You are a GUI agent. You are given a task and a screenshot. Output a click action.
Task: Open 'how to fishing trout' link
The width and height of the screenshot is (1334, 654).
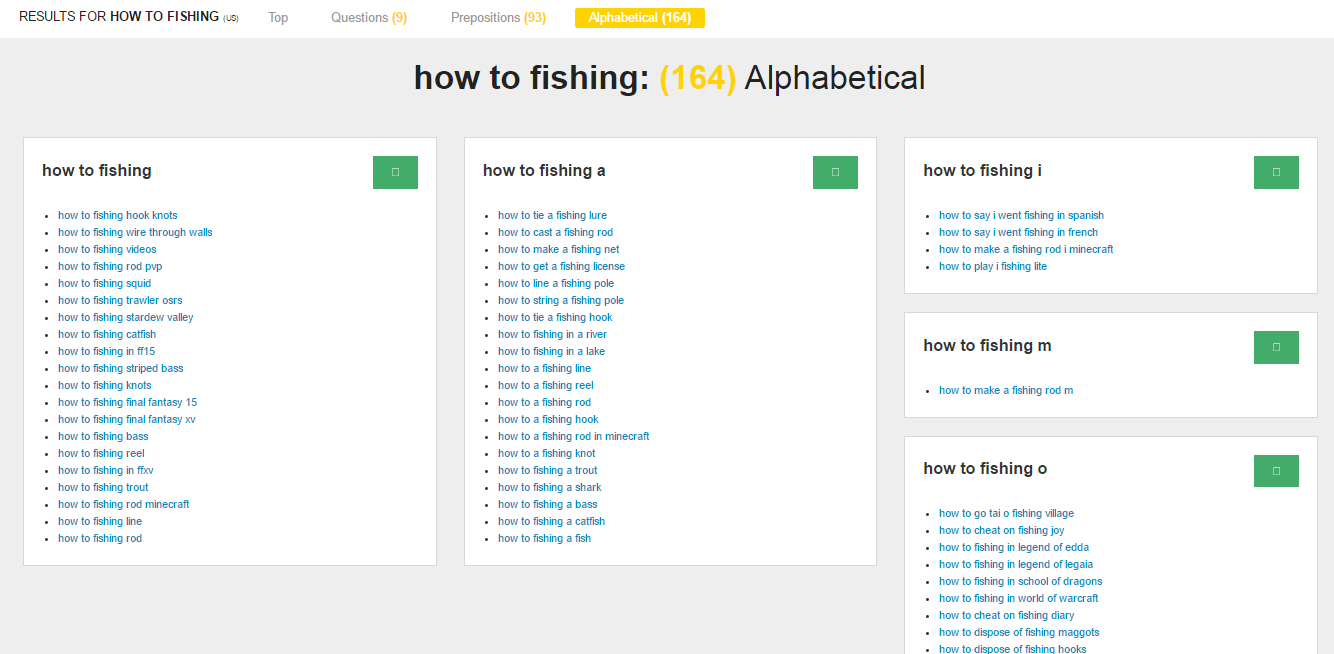point(103,487)
